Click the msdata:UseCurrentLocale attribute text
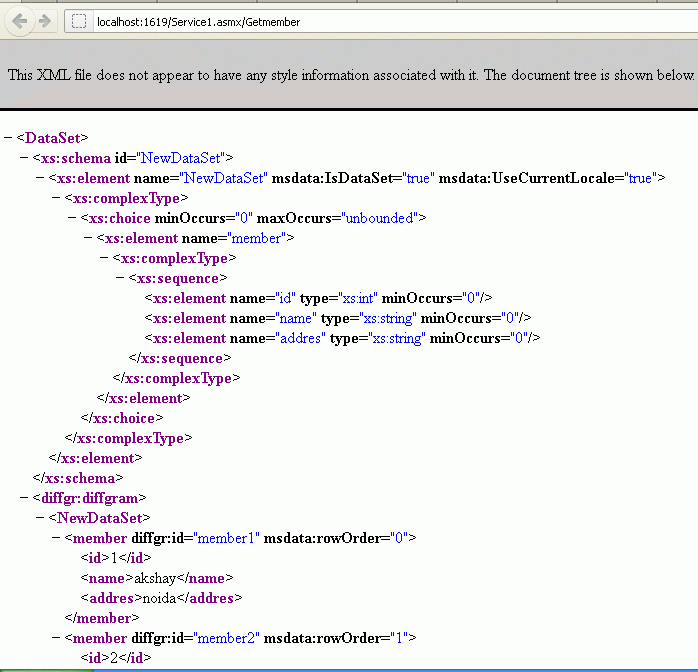698x672 pixels. 527,178
